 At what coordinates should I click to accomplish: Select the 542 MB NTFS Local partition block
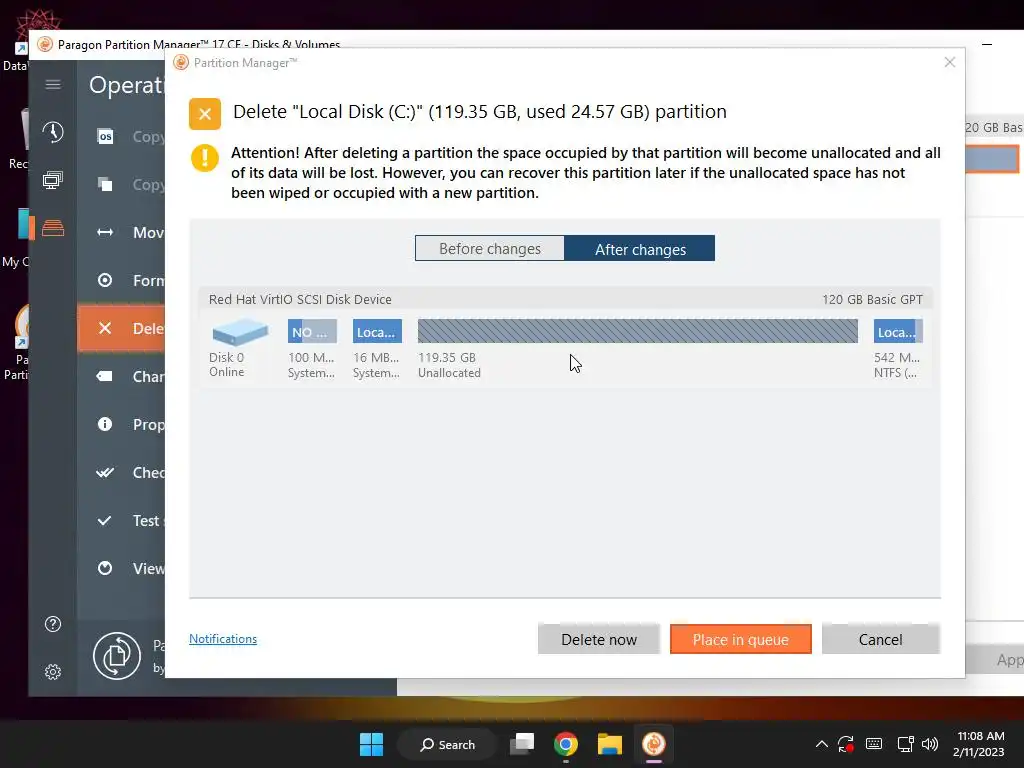(898, 331)
